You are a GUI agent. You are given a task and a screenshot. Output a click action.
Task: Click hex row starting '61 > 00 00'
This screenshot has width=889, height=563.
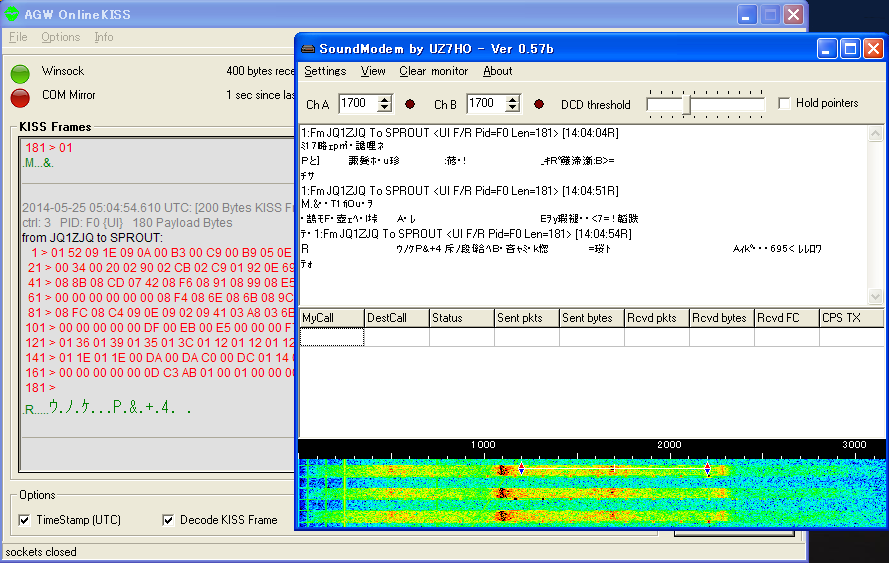click(161, 298)
